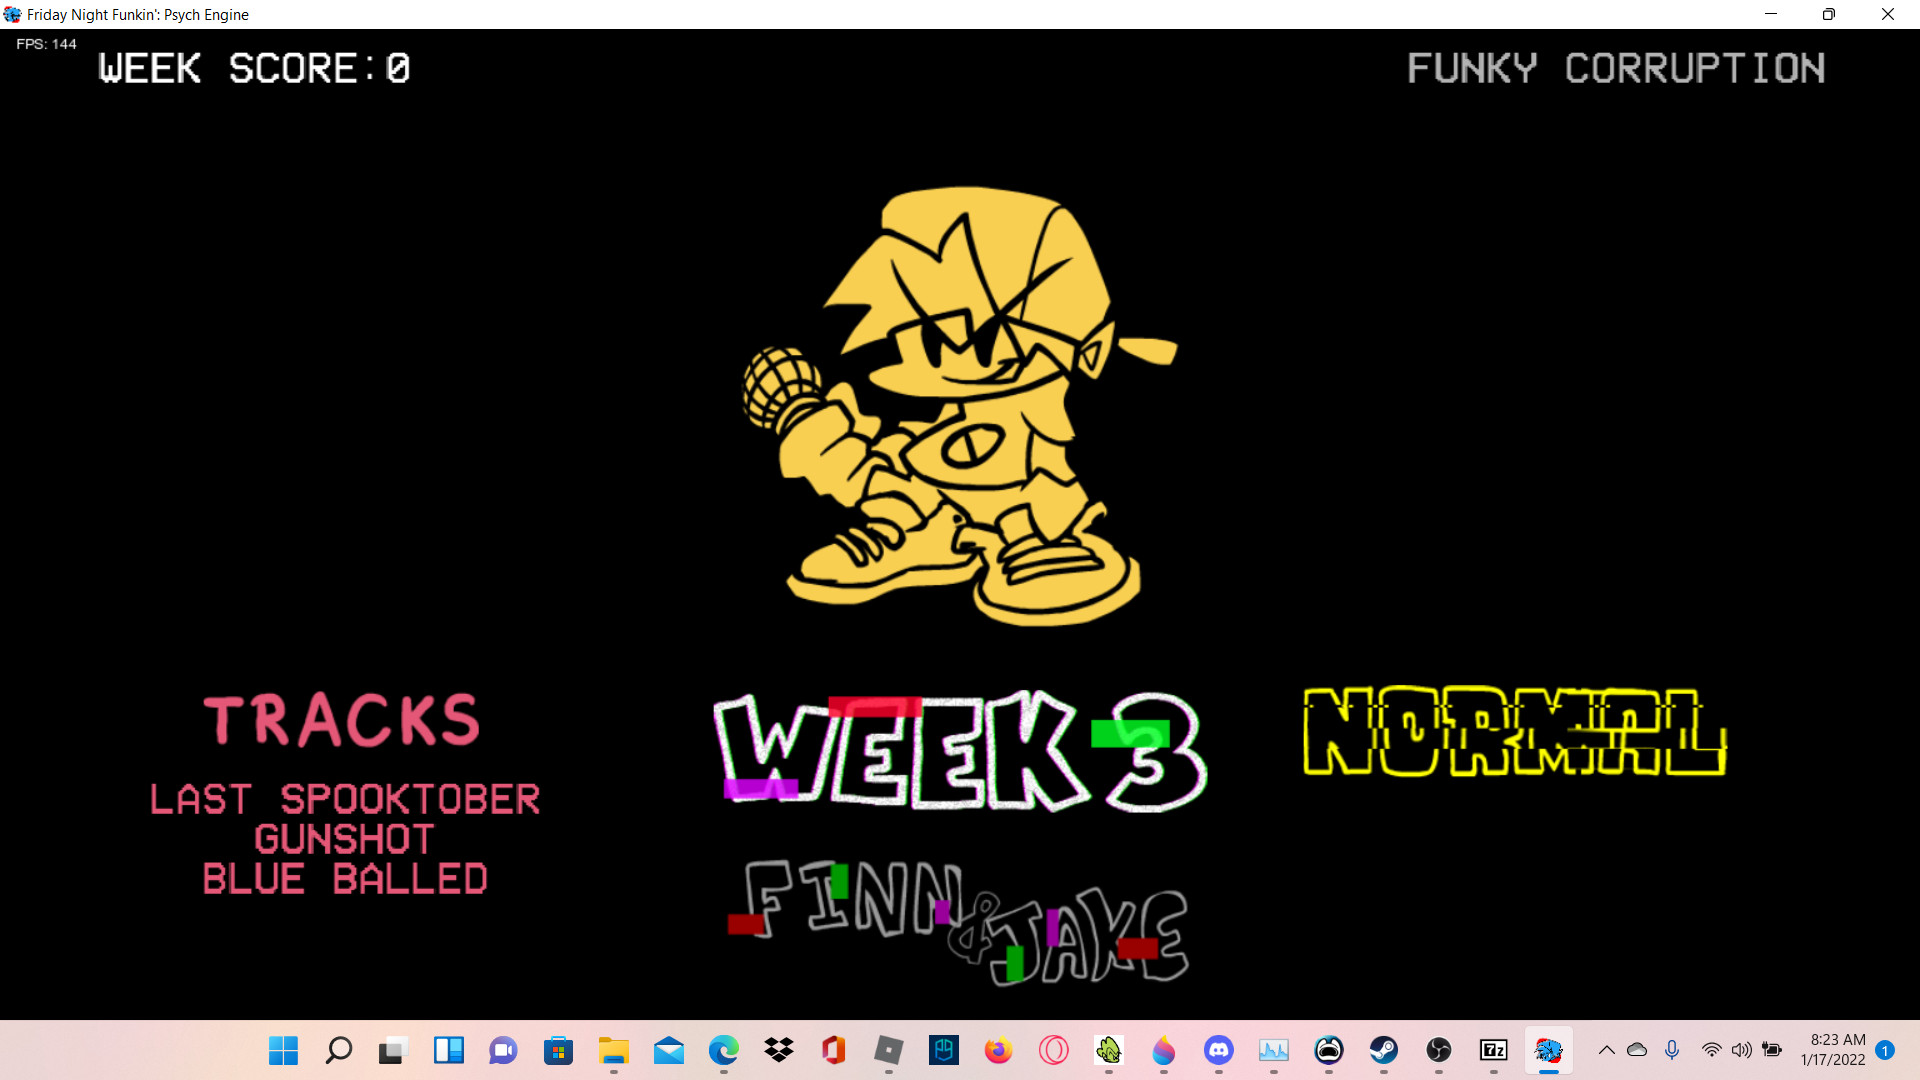1920x1080 pixels.
Task: Select BLUE BALLED track
Action: (344, 877)
